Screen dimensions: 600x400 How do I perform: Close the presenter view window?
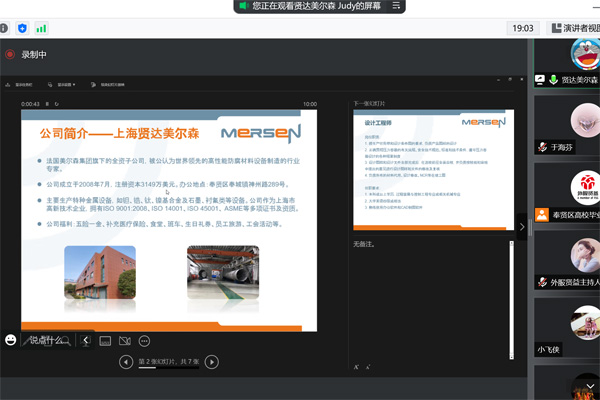tap(522, 79)
